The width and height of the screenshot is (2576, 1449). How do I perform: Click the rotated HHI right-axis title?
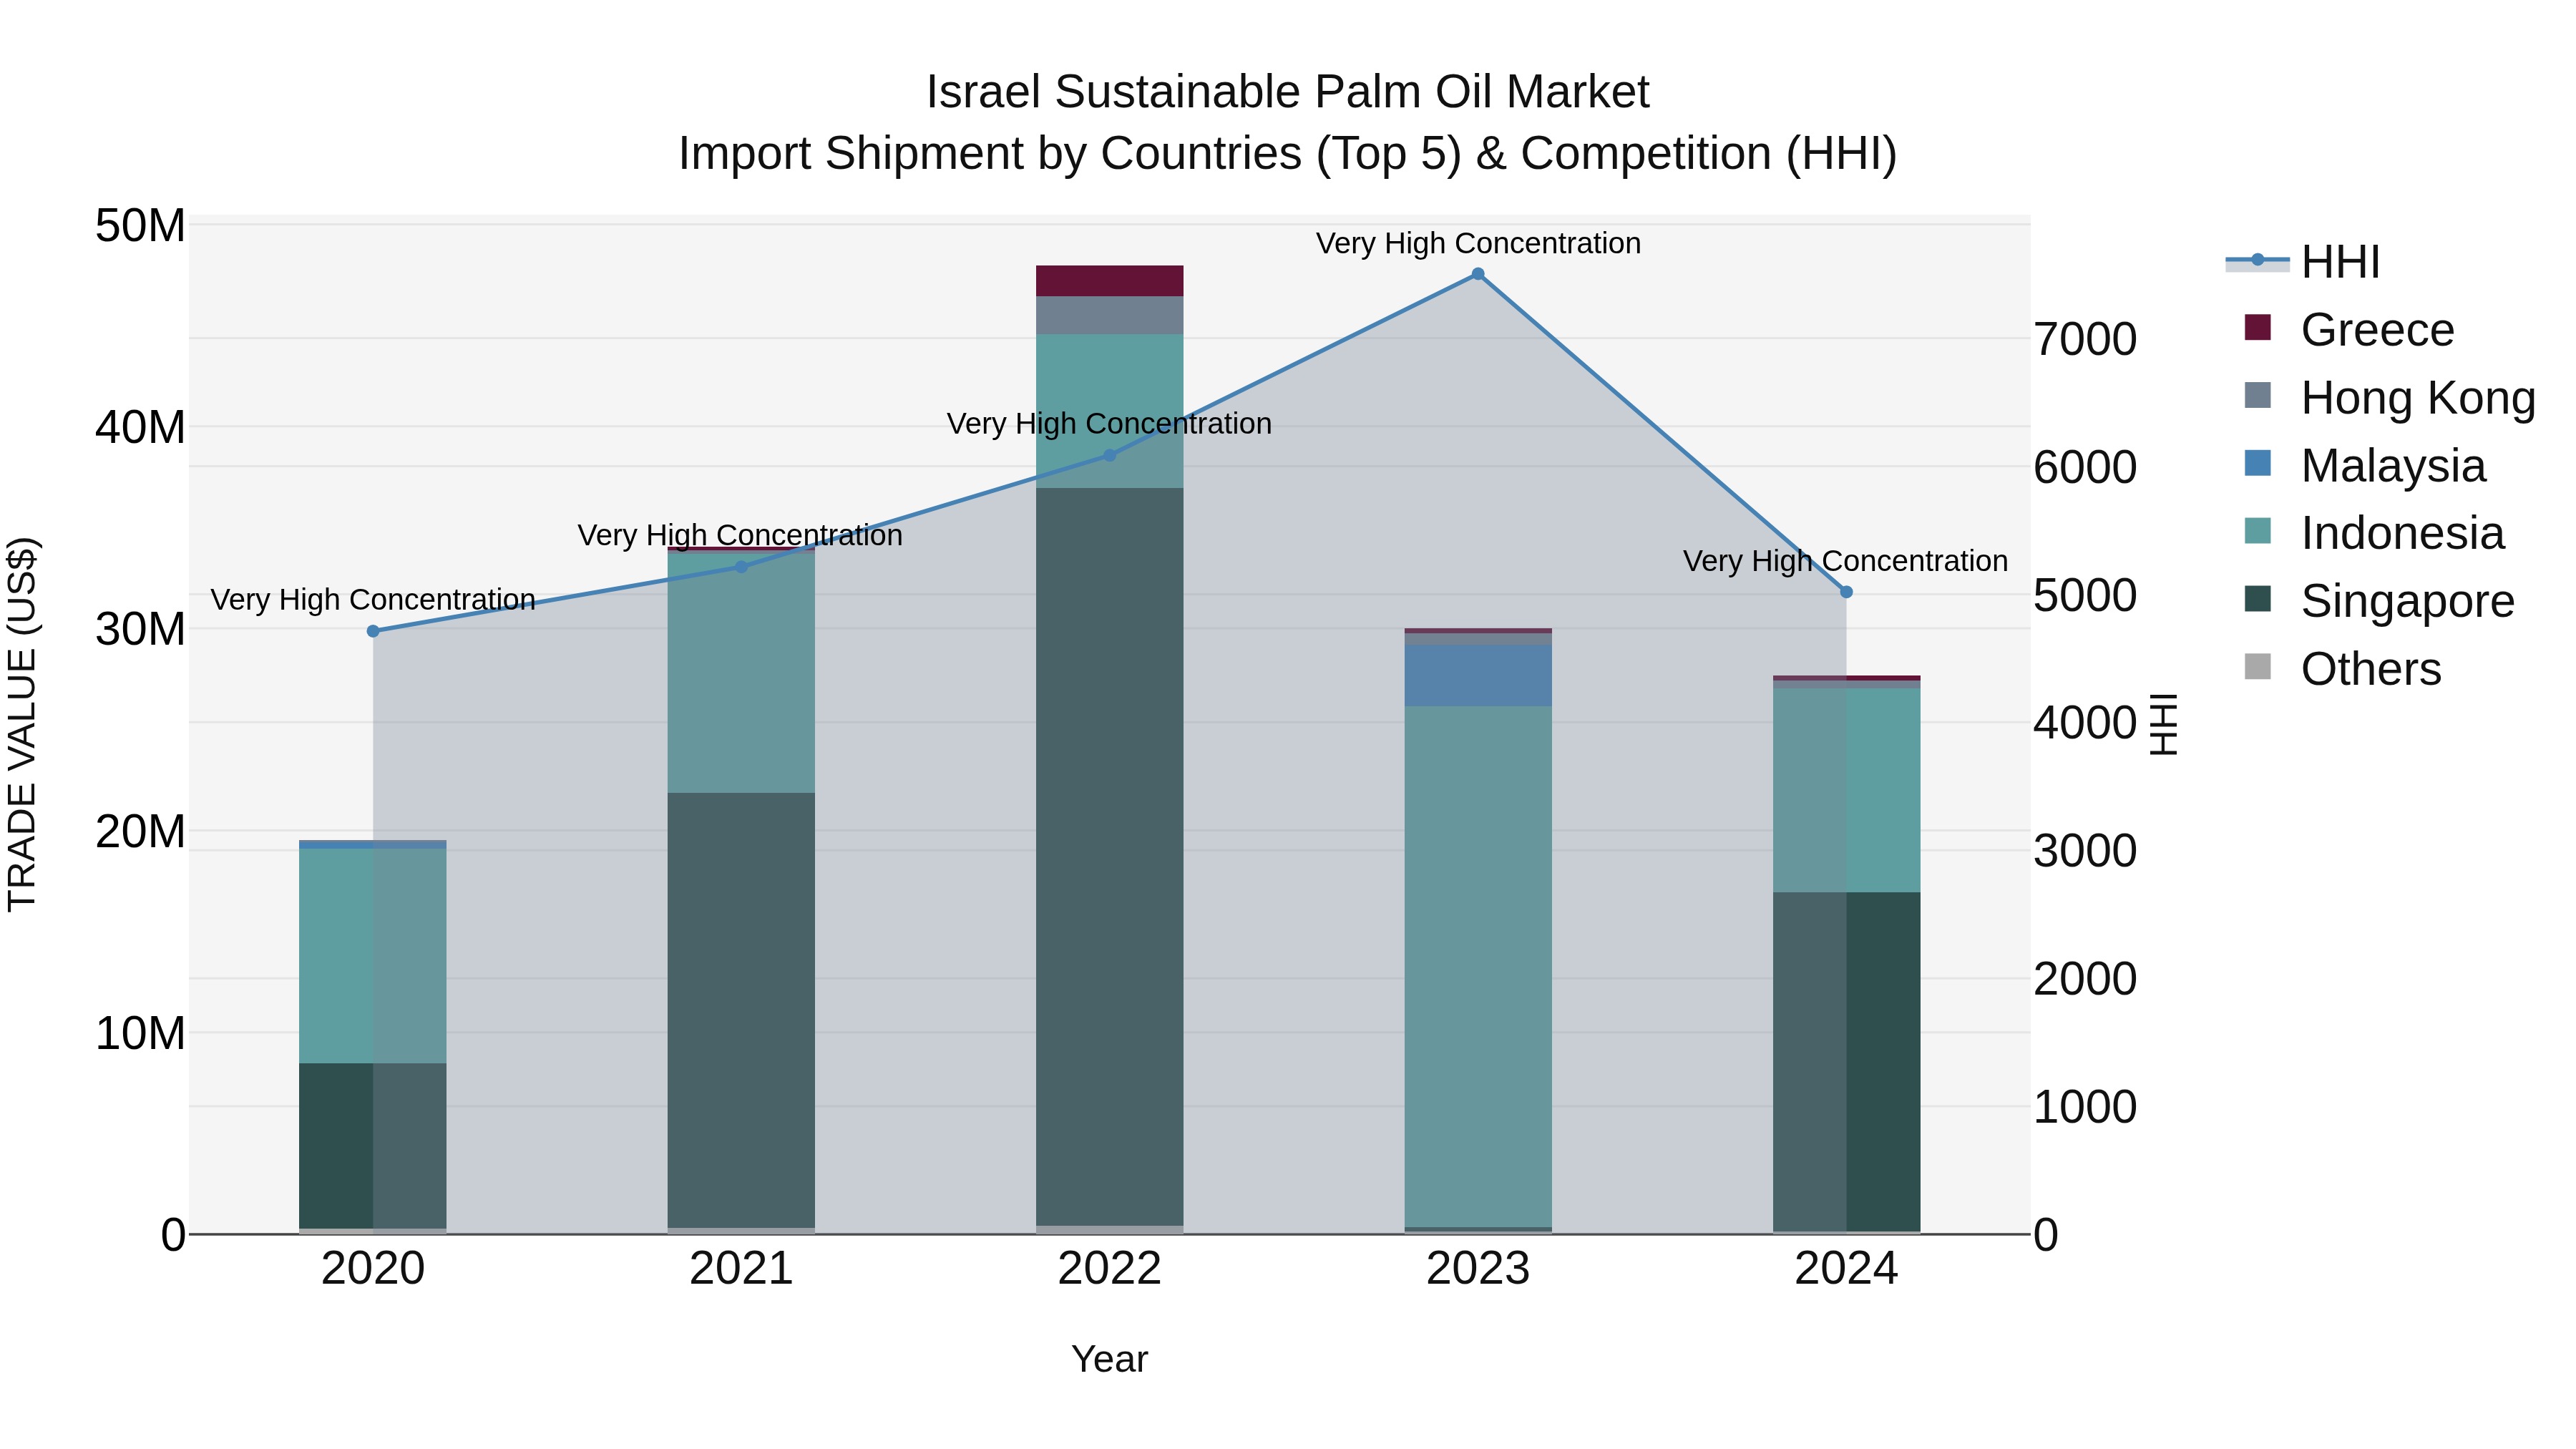[x=2163, y=724]
